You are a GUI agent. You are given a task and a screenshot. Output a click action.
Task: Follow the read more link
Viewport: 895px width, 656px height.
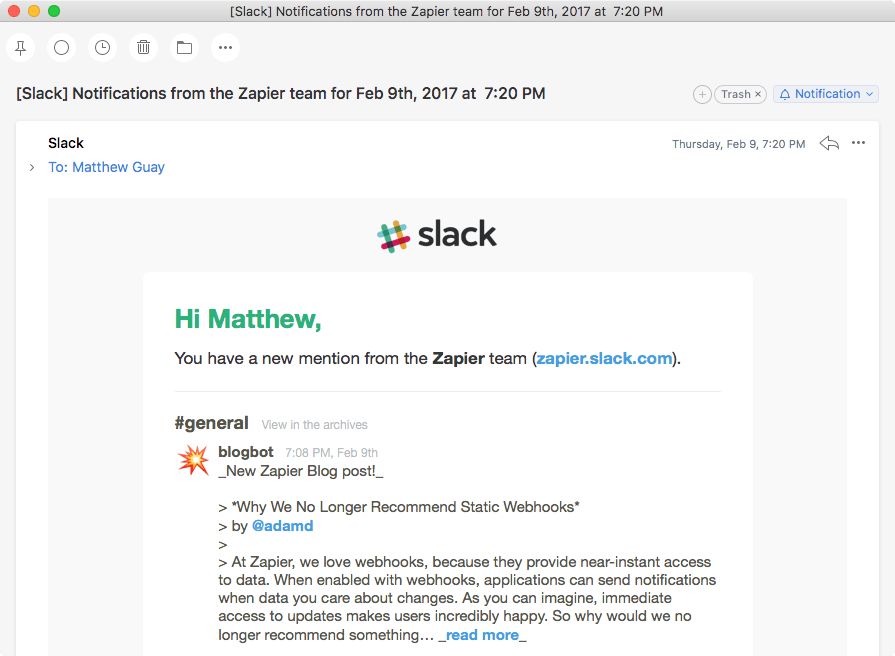coord(481,634)
